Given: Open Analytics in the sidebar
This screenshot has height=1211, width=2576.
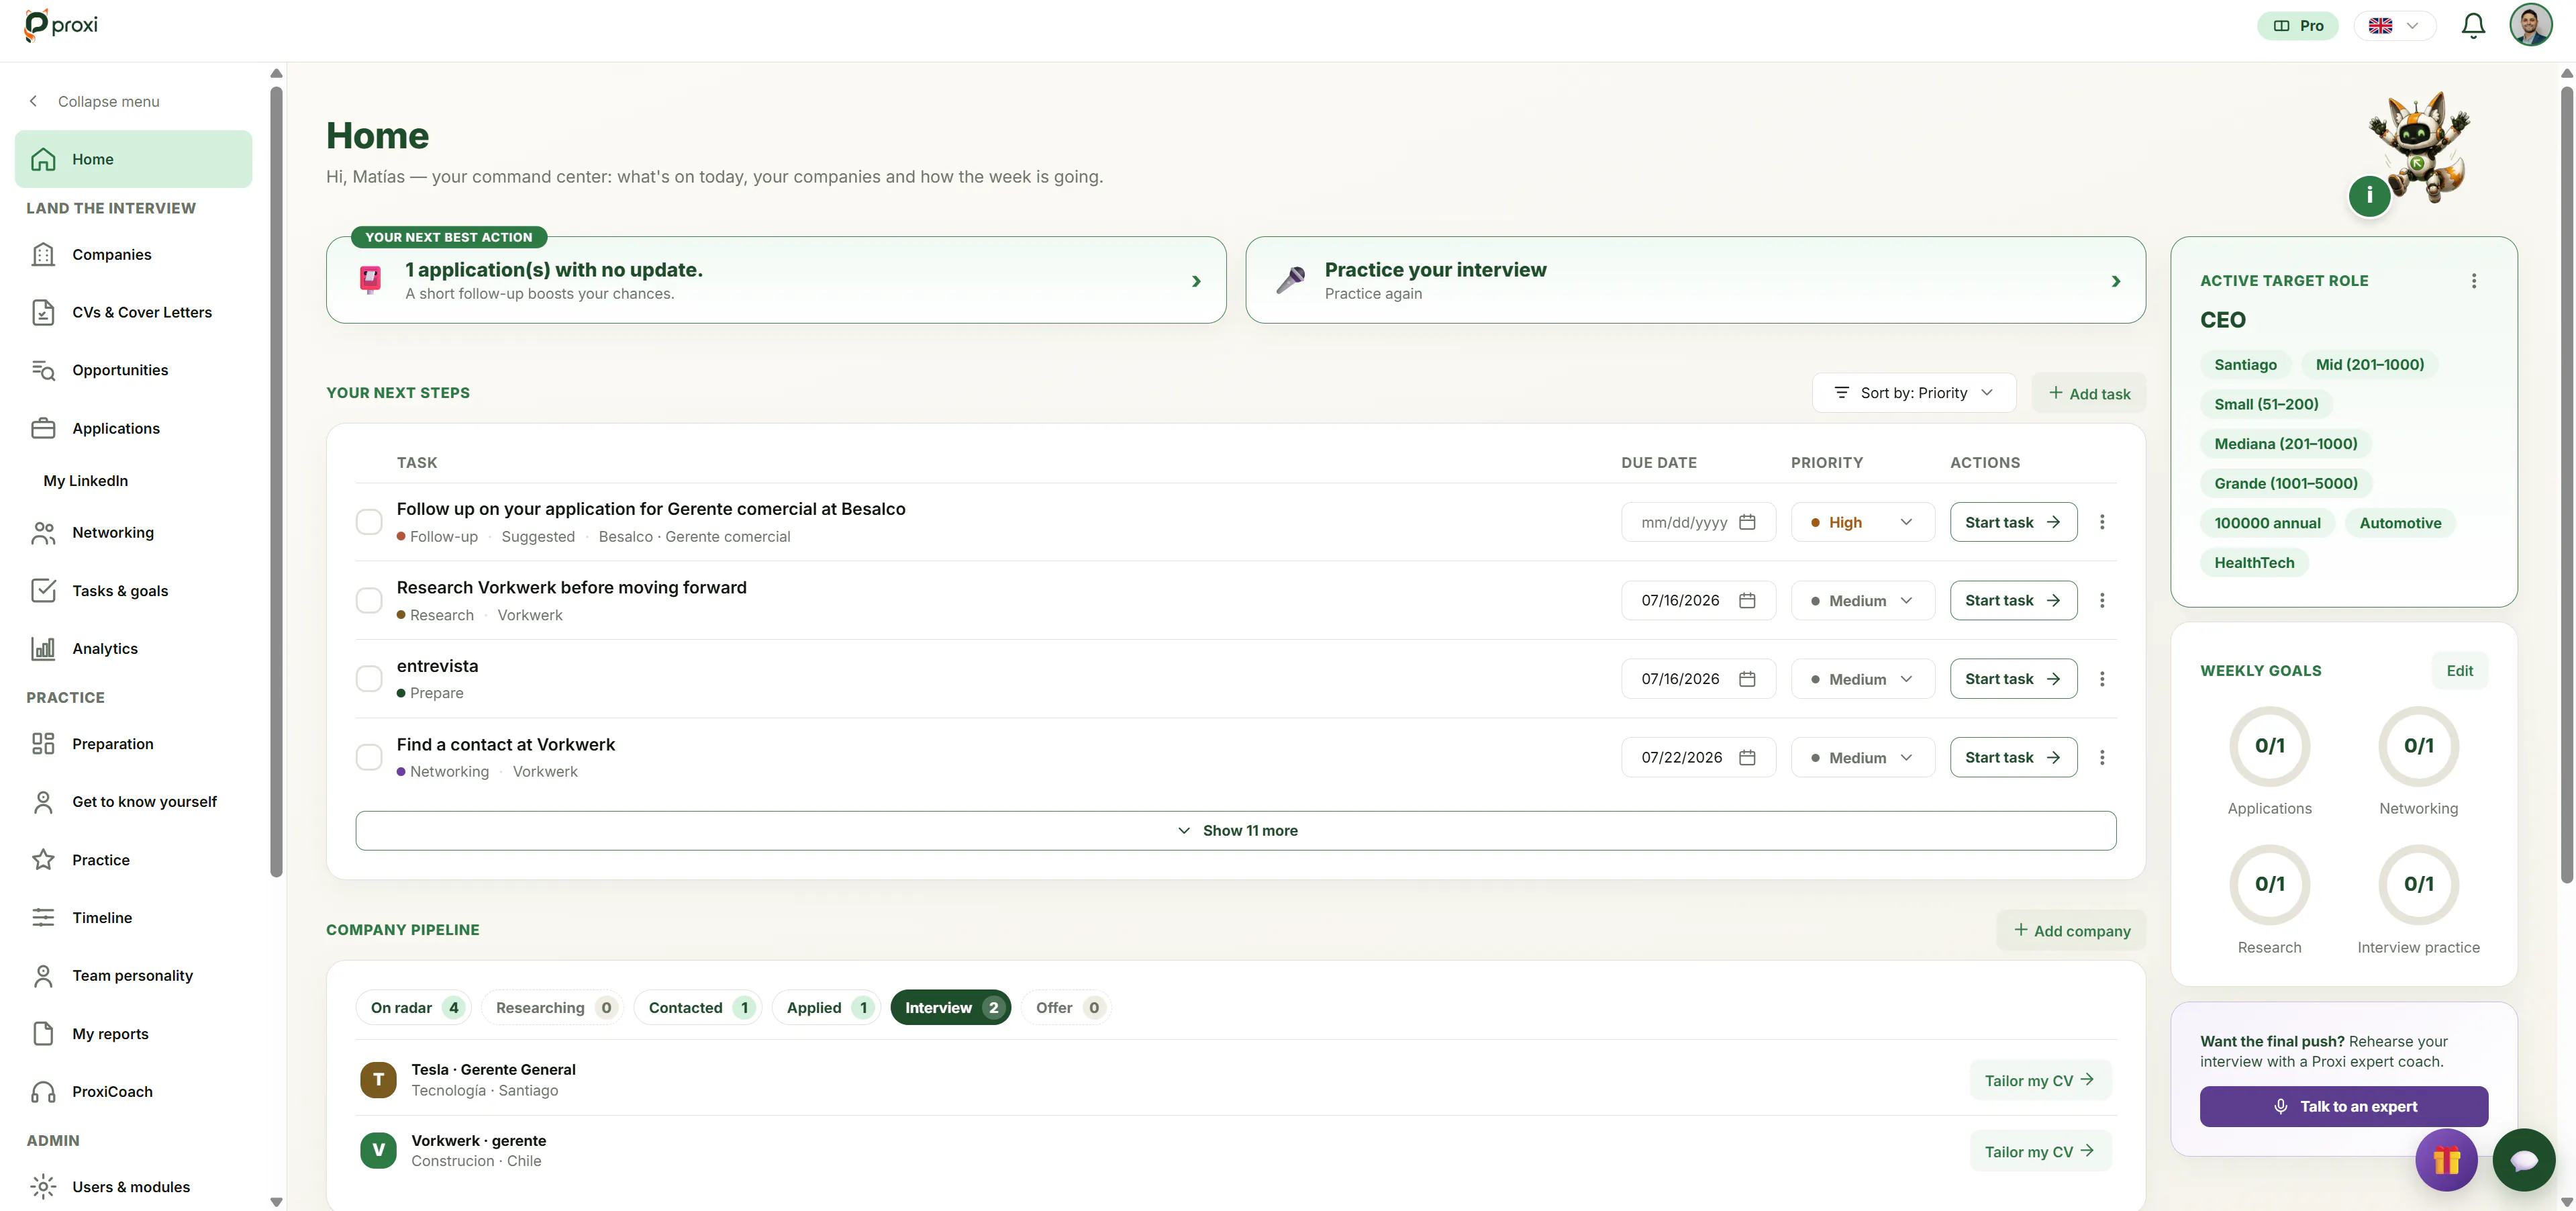Looking at the screenshot, I should point(133,649).
